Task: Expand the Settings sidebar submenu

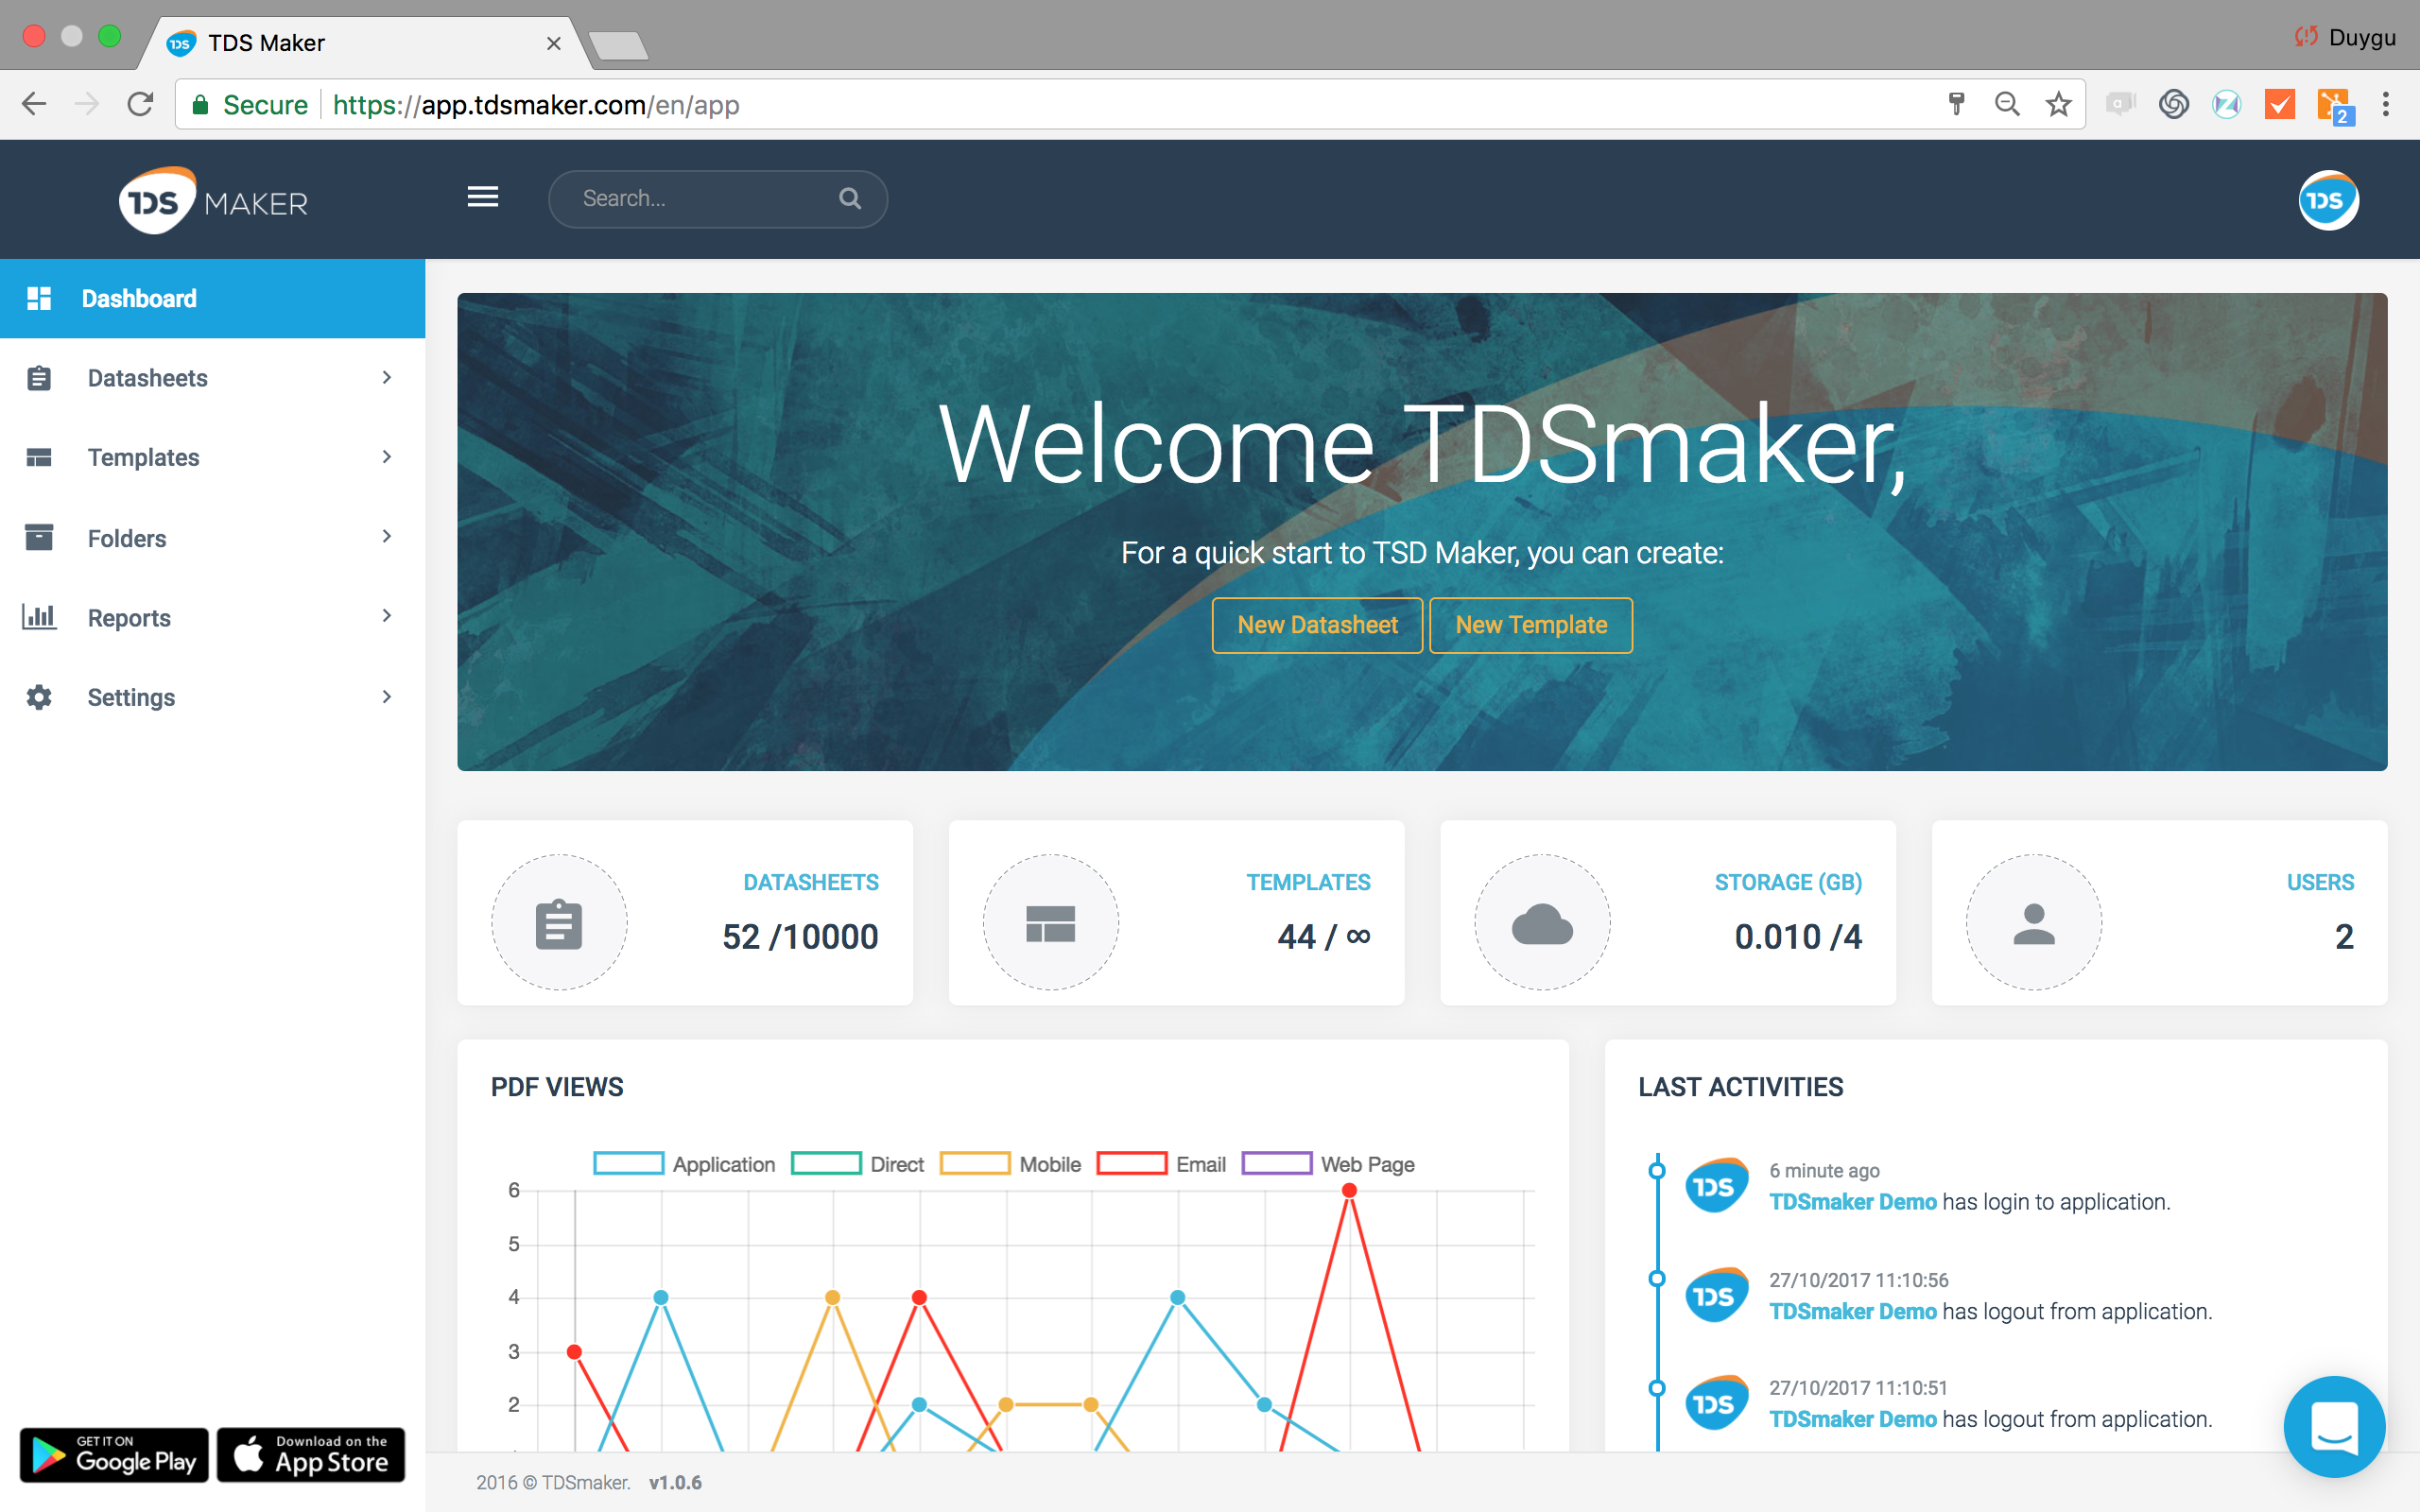Action: [212, 697]
